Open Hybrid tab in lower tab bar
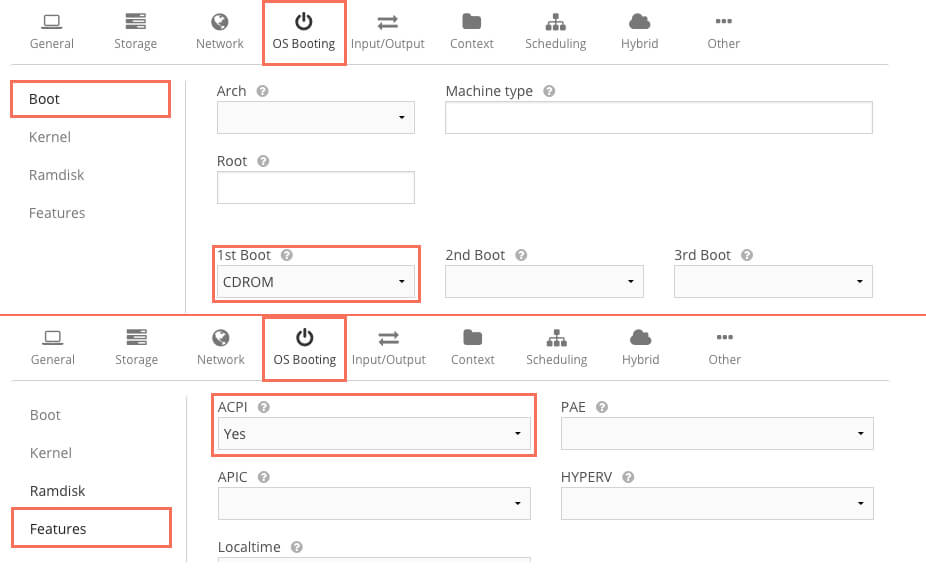Screen dimensions: 926x583 [639, 347]
